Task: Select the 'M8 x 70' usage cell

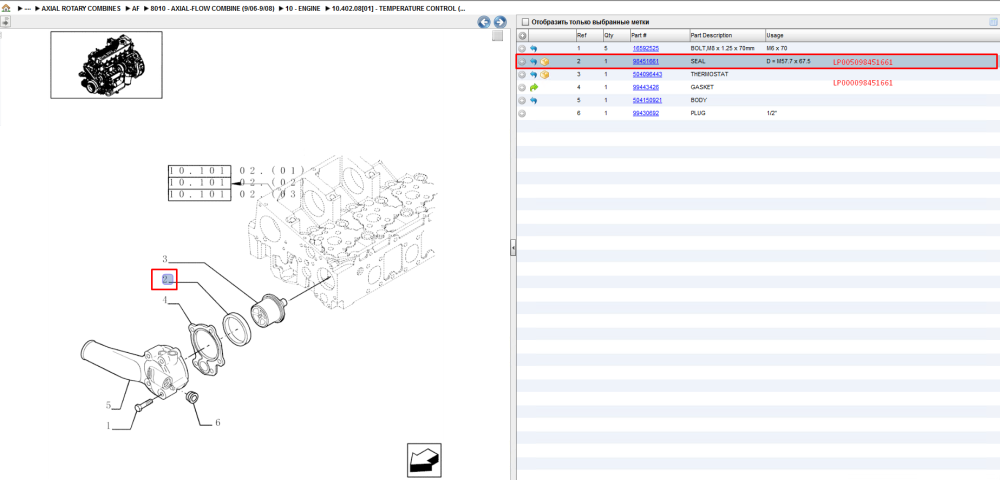Action: coord(777,48)
